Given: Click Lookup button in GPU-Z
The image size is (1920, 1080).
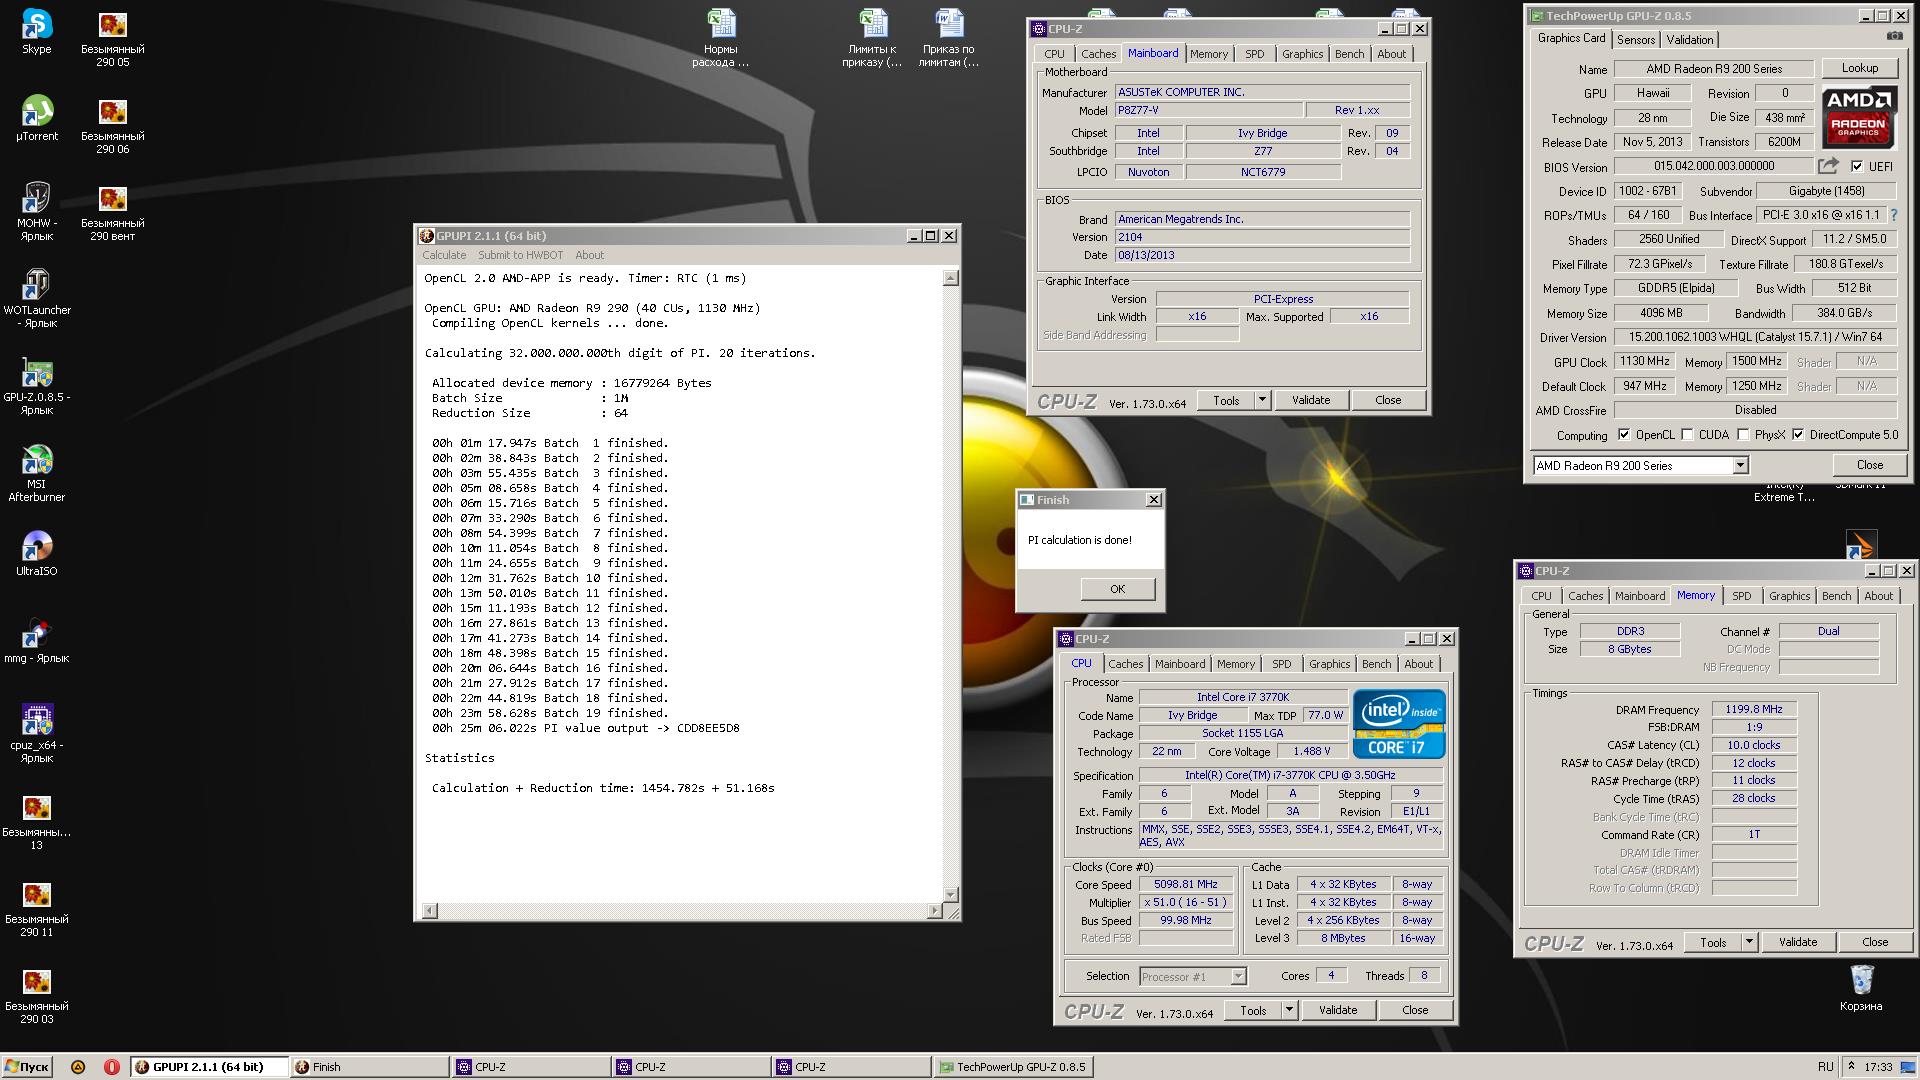Looking at the screenshot, I should coord(1859,68).
